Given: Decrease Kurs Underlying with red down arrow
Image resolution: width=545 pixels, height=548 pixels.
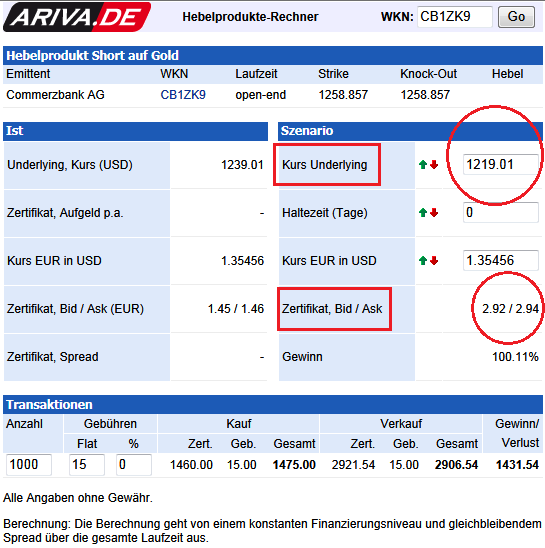Looking at the screenshot, I should (x=434, y=165).
